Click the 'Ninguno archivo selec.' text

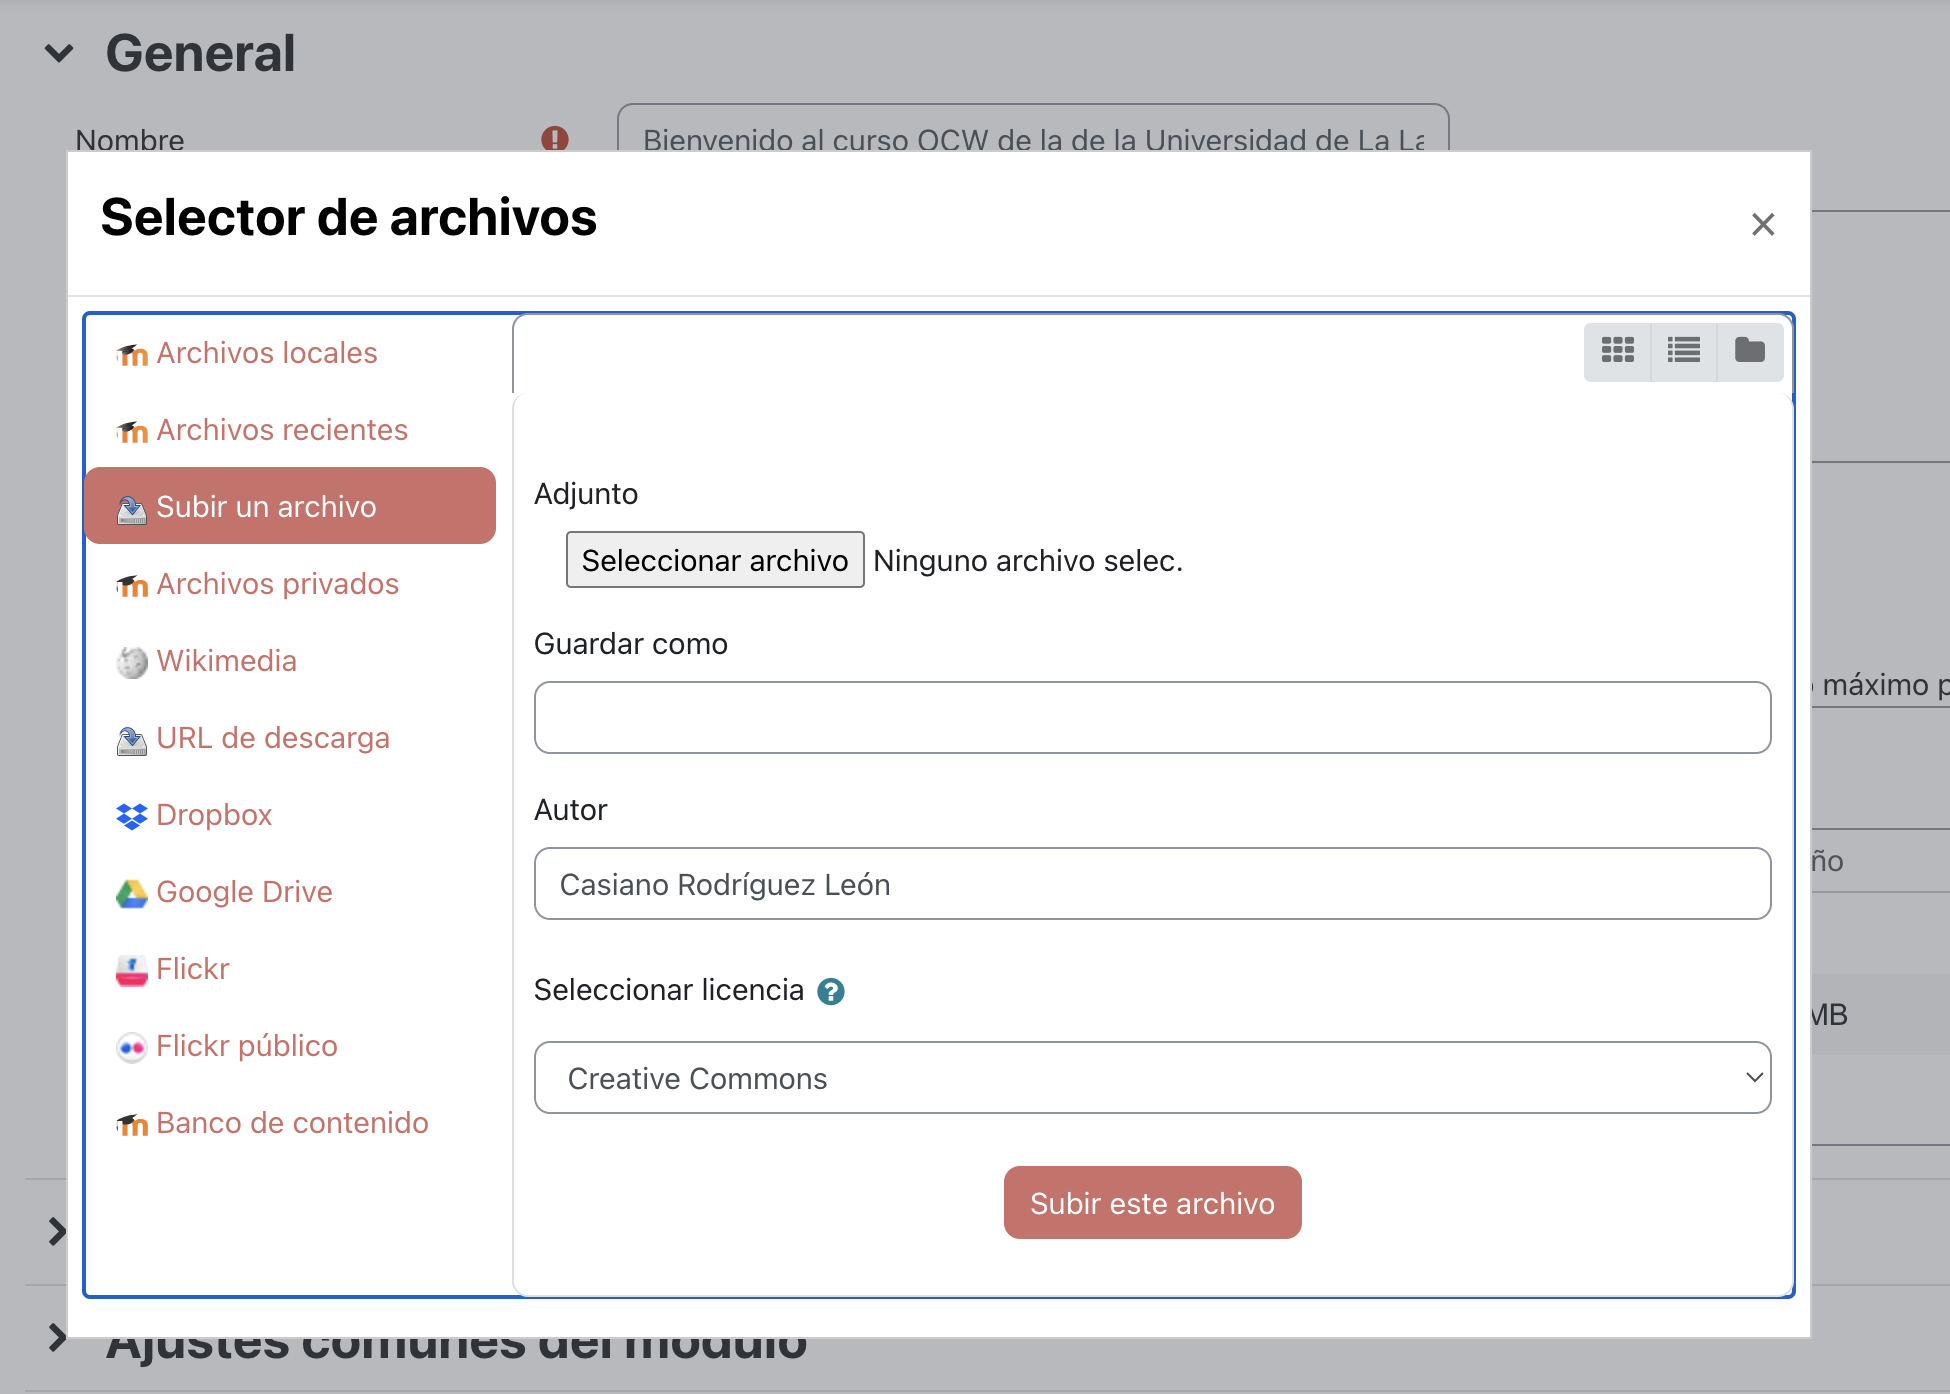[x=1028, y=561]
